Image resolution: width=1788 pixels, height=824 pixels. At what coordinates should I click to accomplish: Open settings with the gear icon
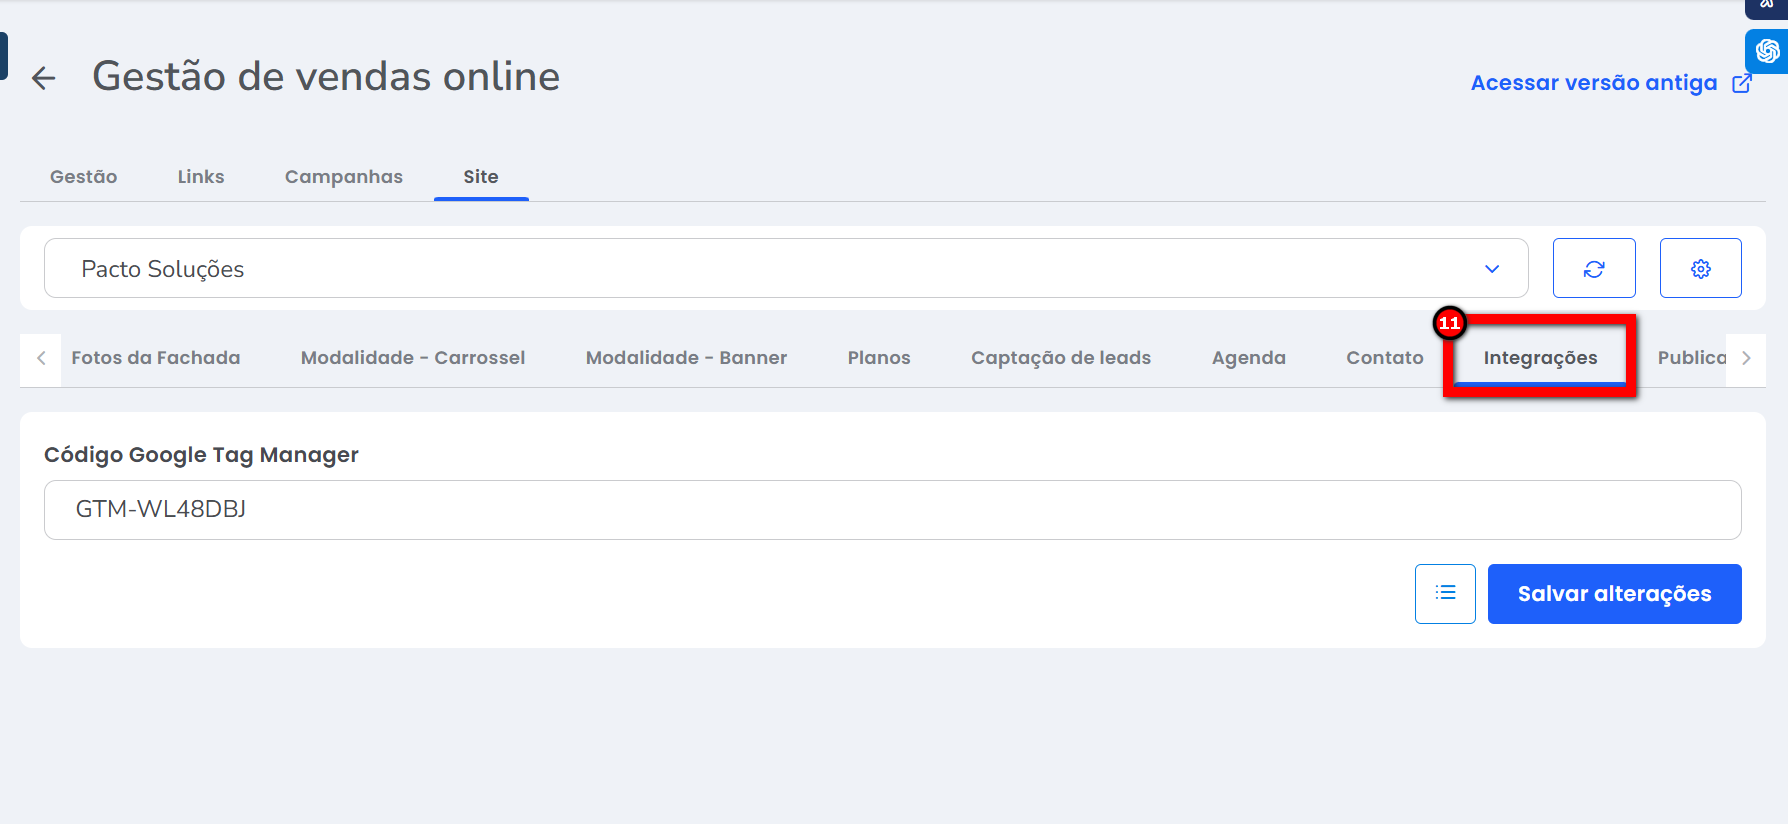coord(1700,268)
